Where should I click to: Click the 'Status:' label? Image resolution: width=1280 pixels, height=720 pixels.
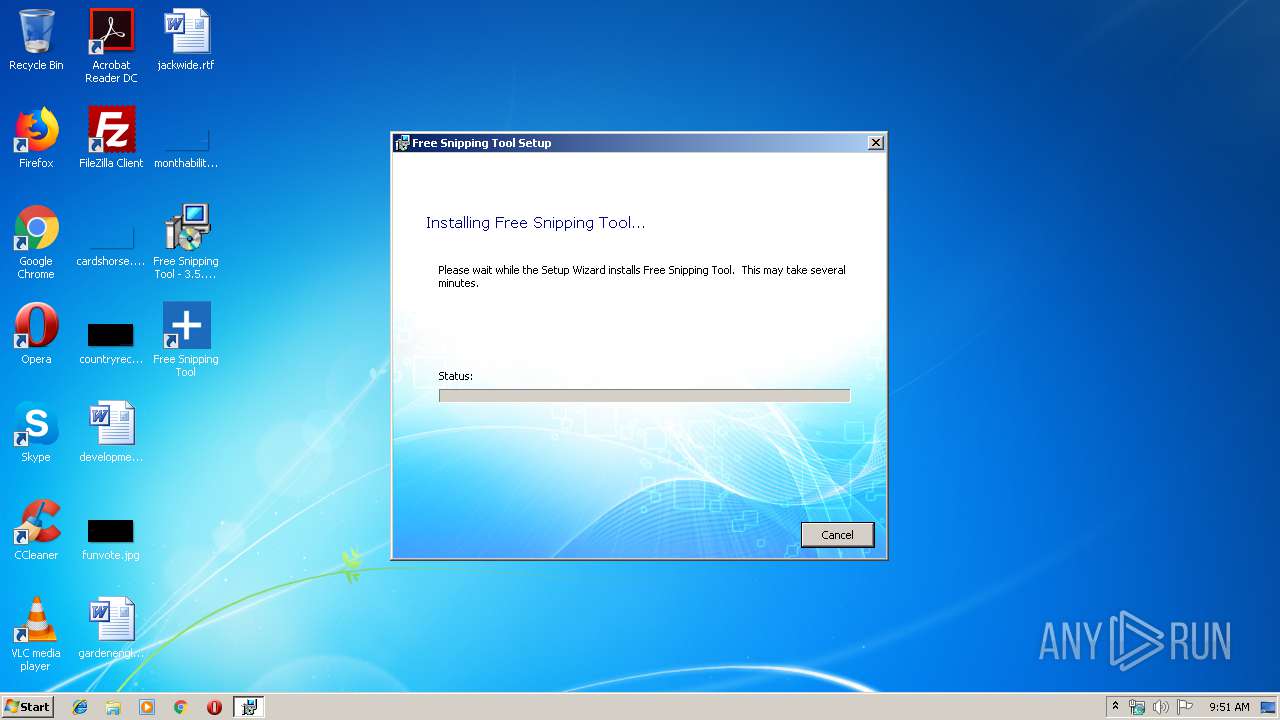456,376
